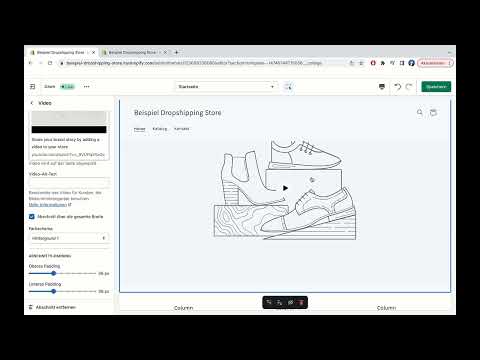Click the browser forward arrow
This screenshot has width=480, height=360.
(40, 63)
